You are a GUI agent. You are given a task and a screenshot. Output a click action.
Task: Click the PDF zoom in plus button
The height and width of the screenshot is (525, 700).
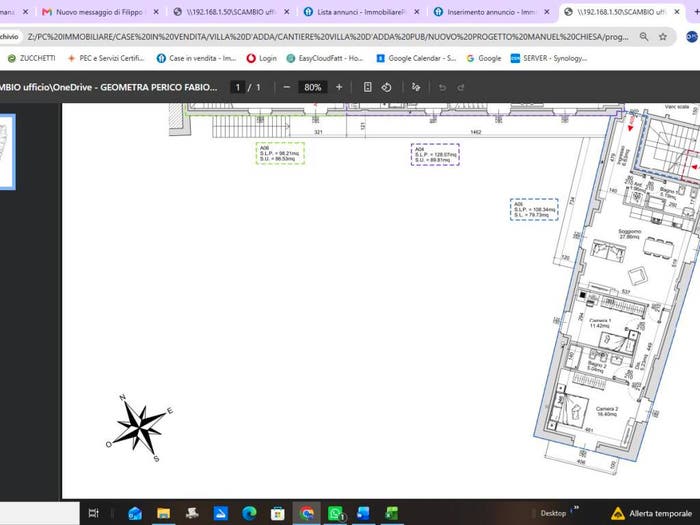339,87
